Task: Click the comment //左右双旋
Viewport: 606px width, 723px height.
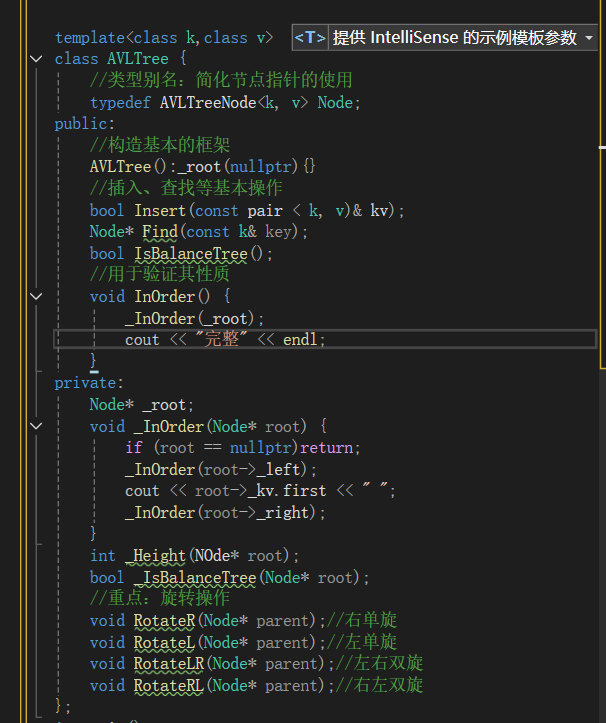Action: (379, 663)
